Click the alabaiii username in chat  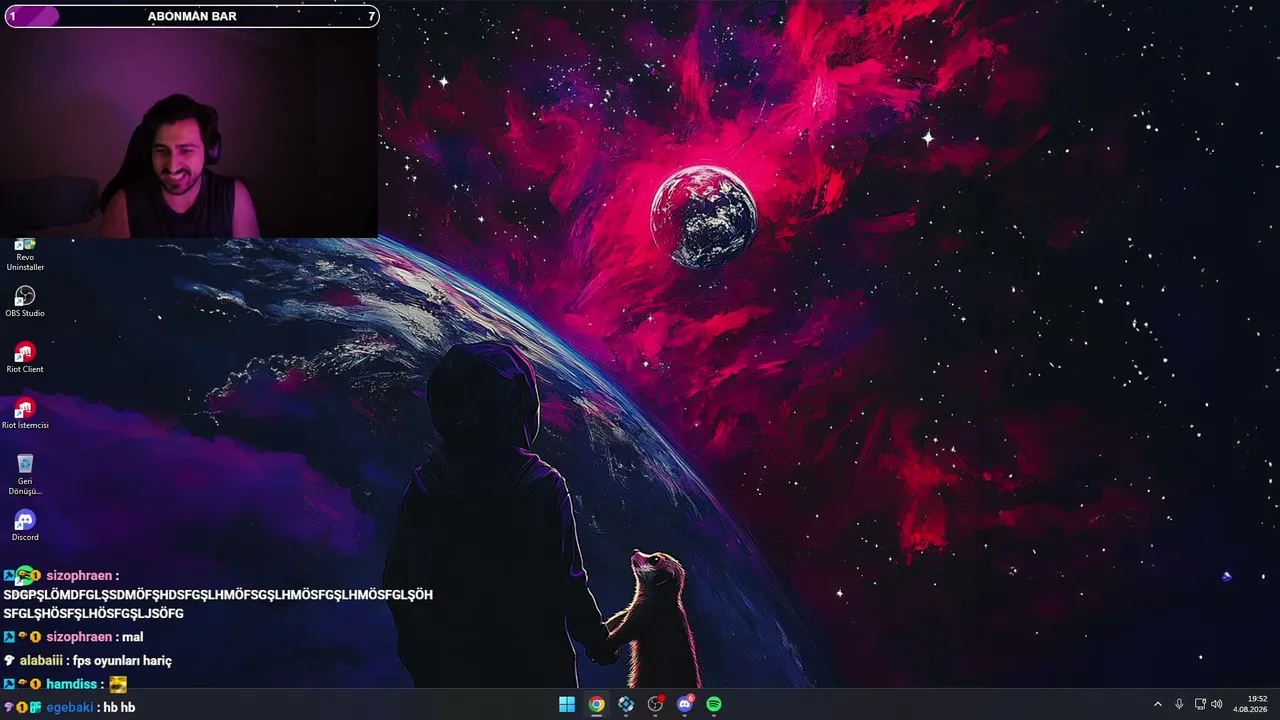pyautogui.click(x=41, y=661)
